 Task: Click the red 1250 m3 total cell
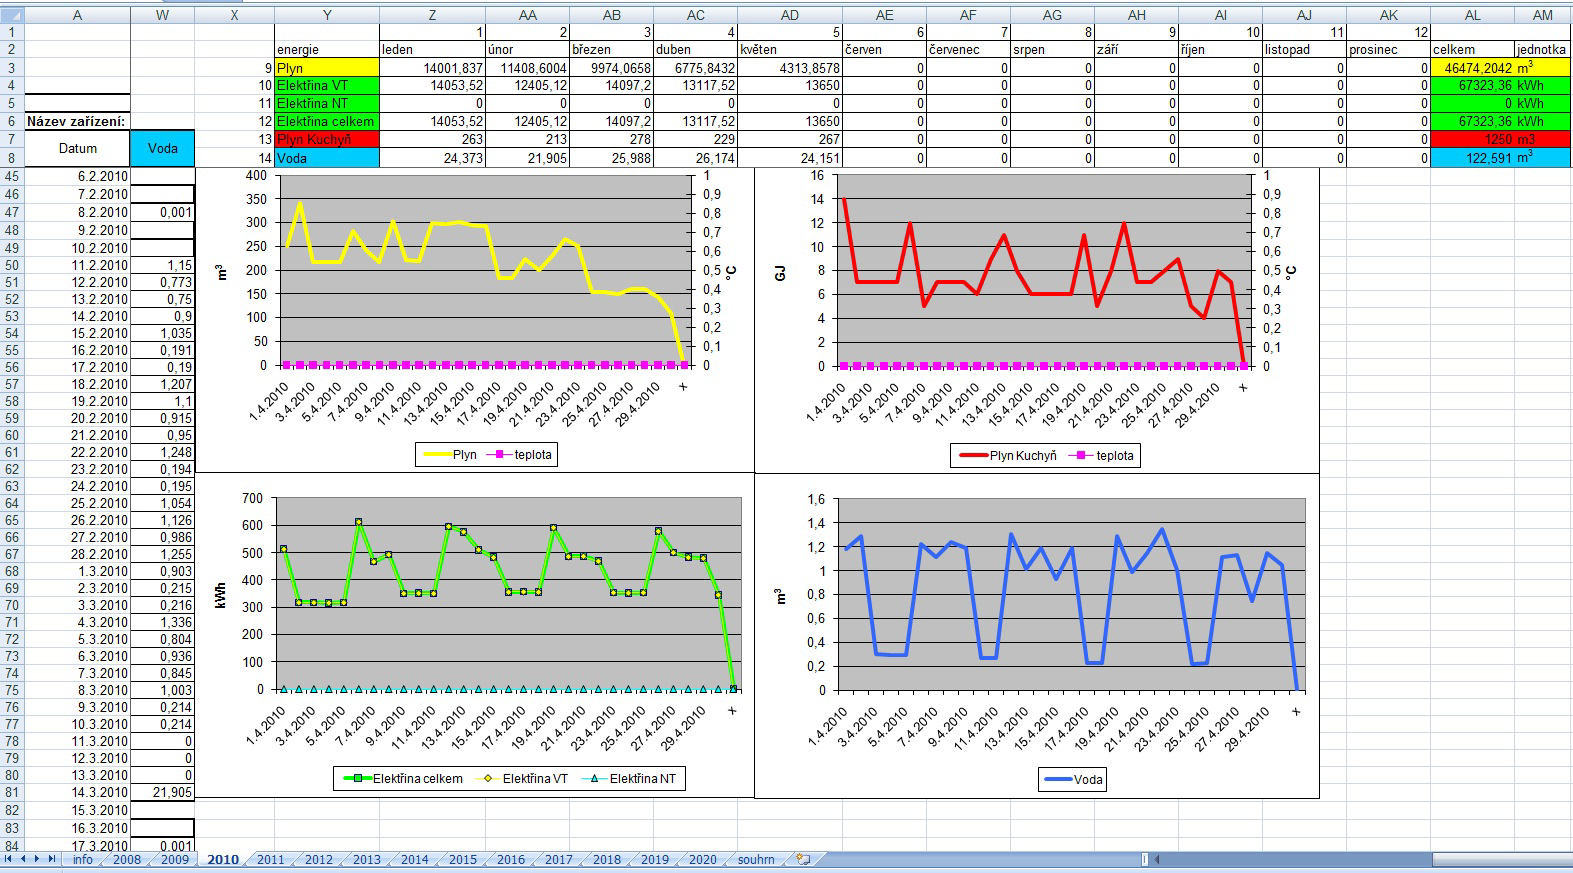1472,140
